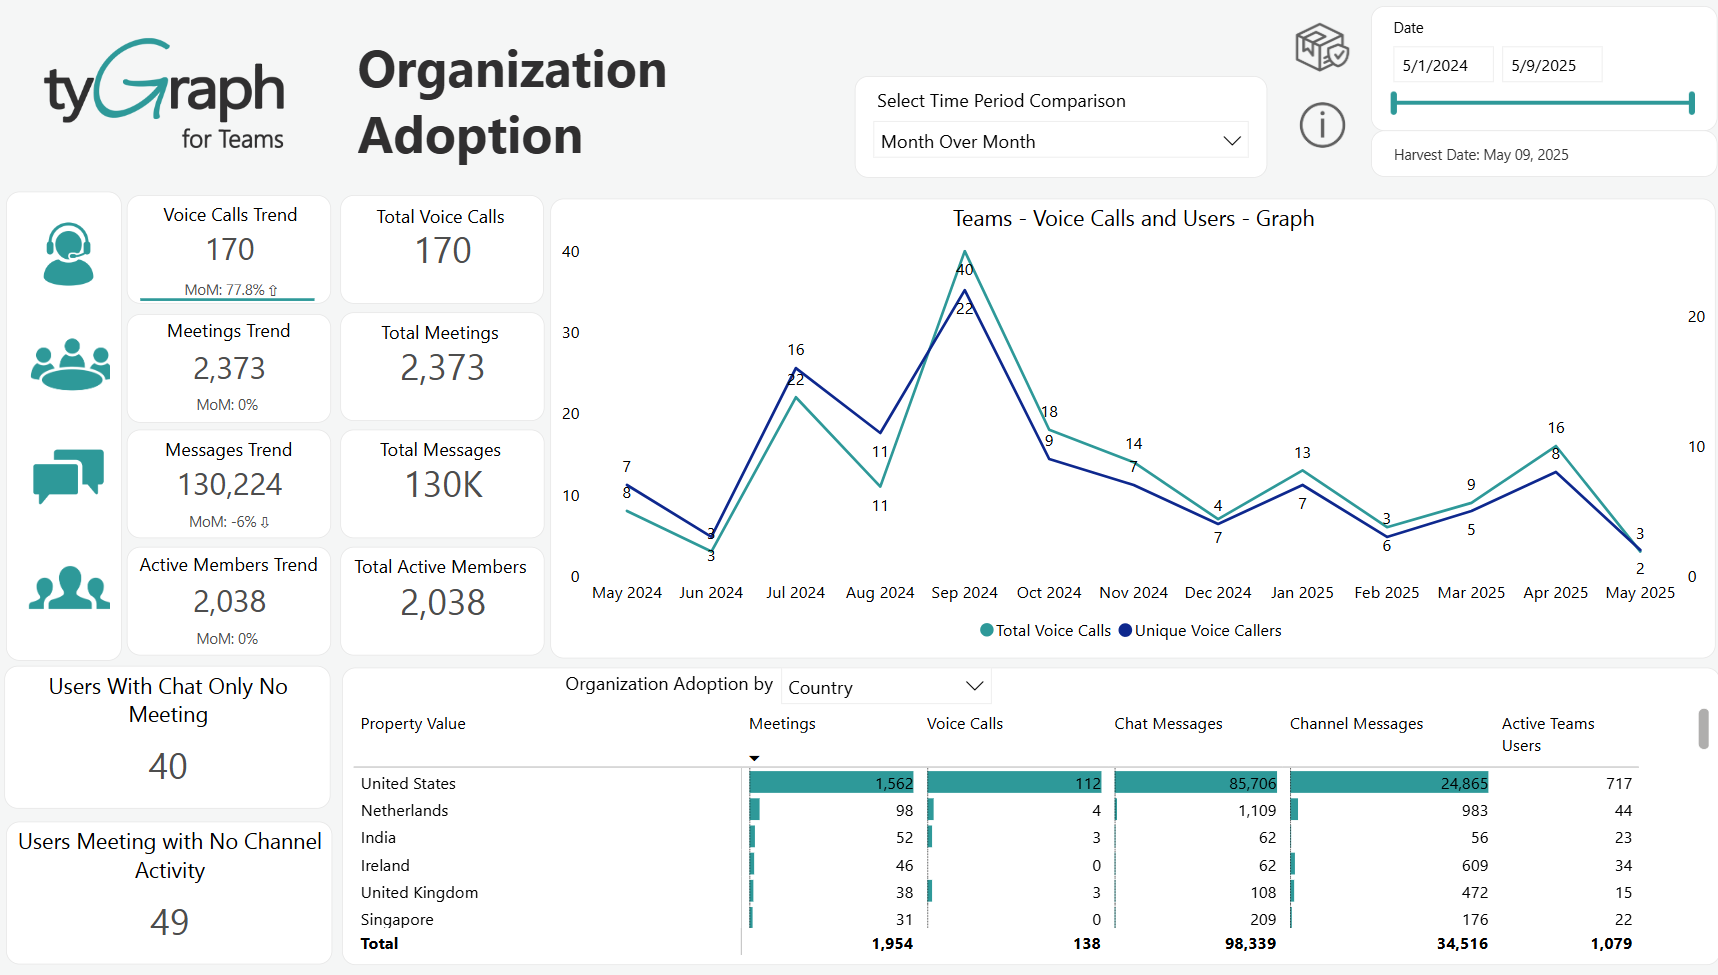This screenshot has height=975, width=1718.
Task: Click the 5/1/2024 start date field
Action: click(x=1442, y=63)
